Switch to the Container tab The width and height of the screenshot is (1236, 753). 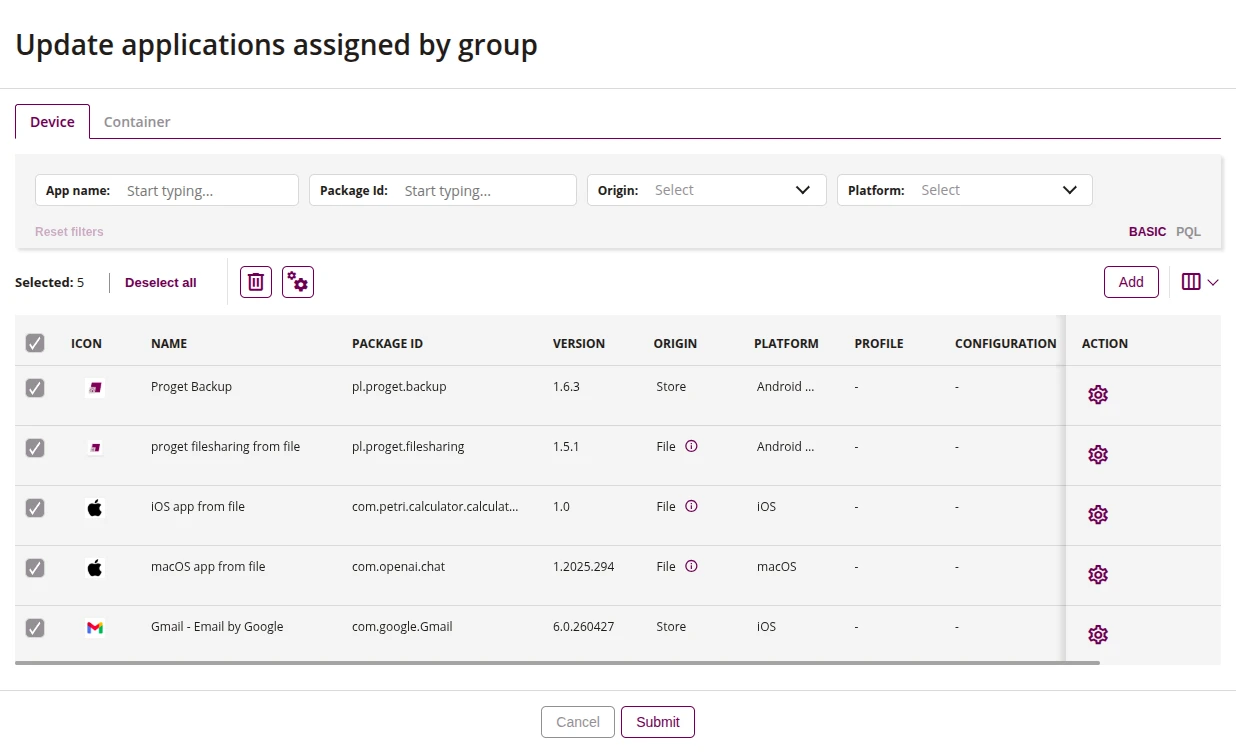(x=137, y=121)
